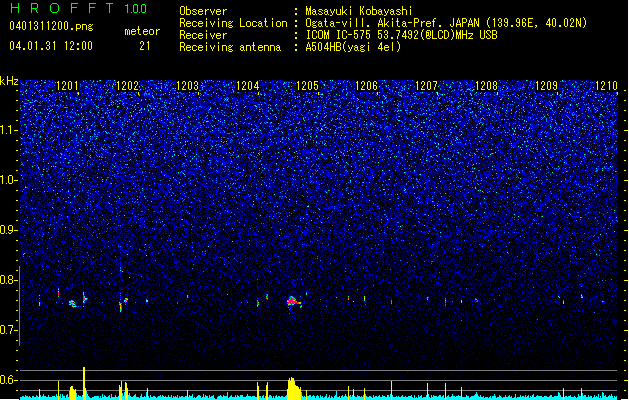Select the ICOM IC-575 receiver description
Image resolution: width=629 pixels, height=400 pixels.
pos(402,35)
